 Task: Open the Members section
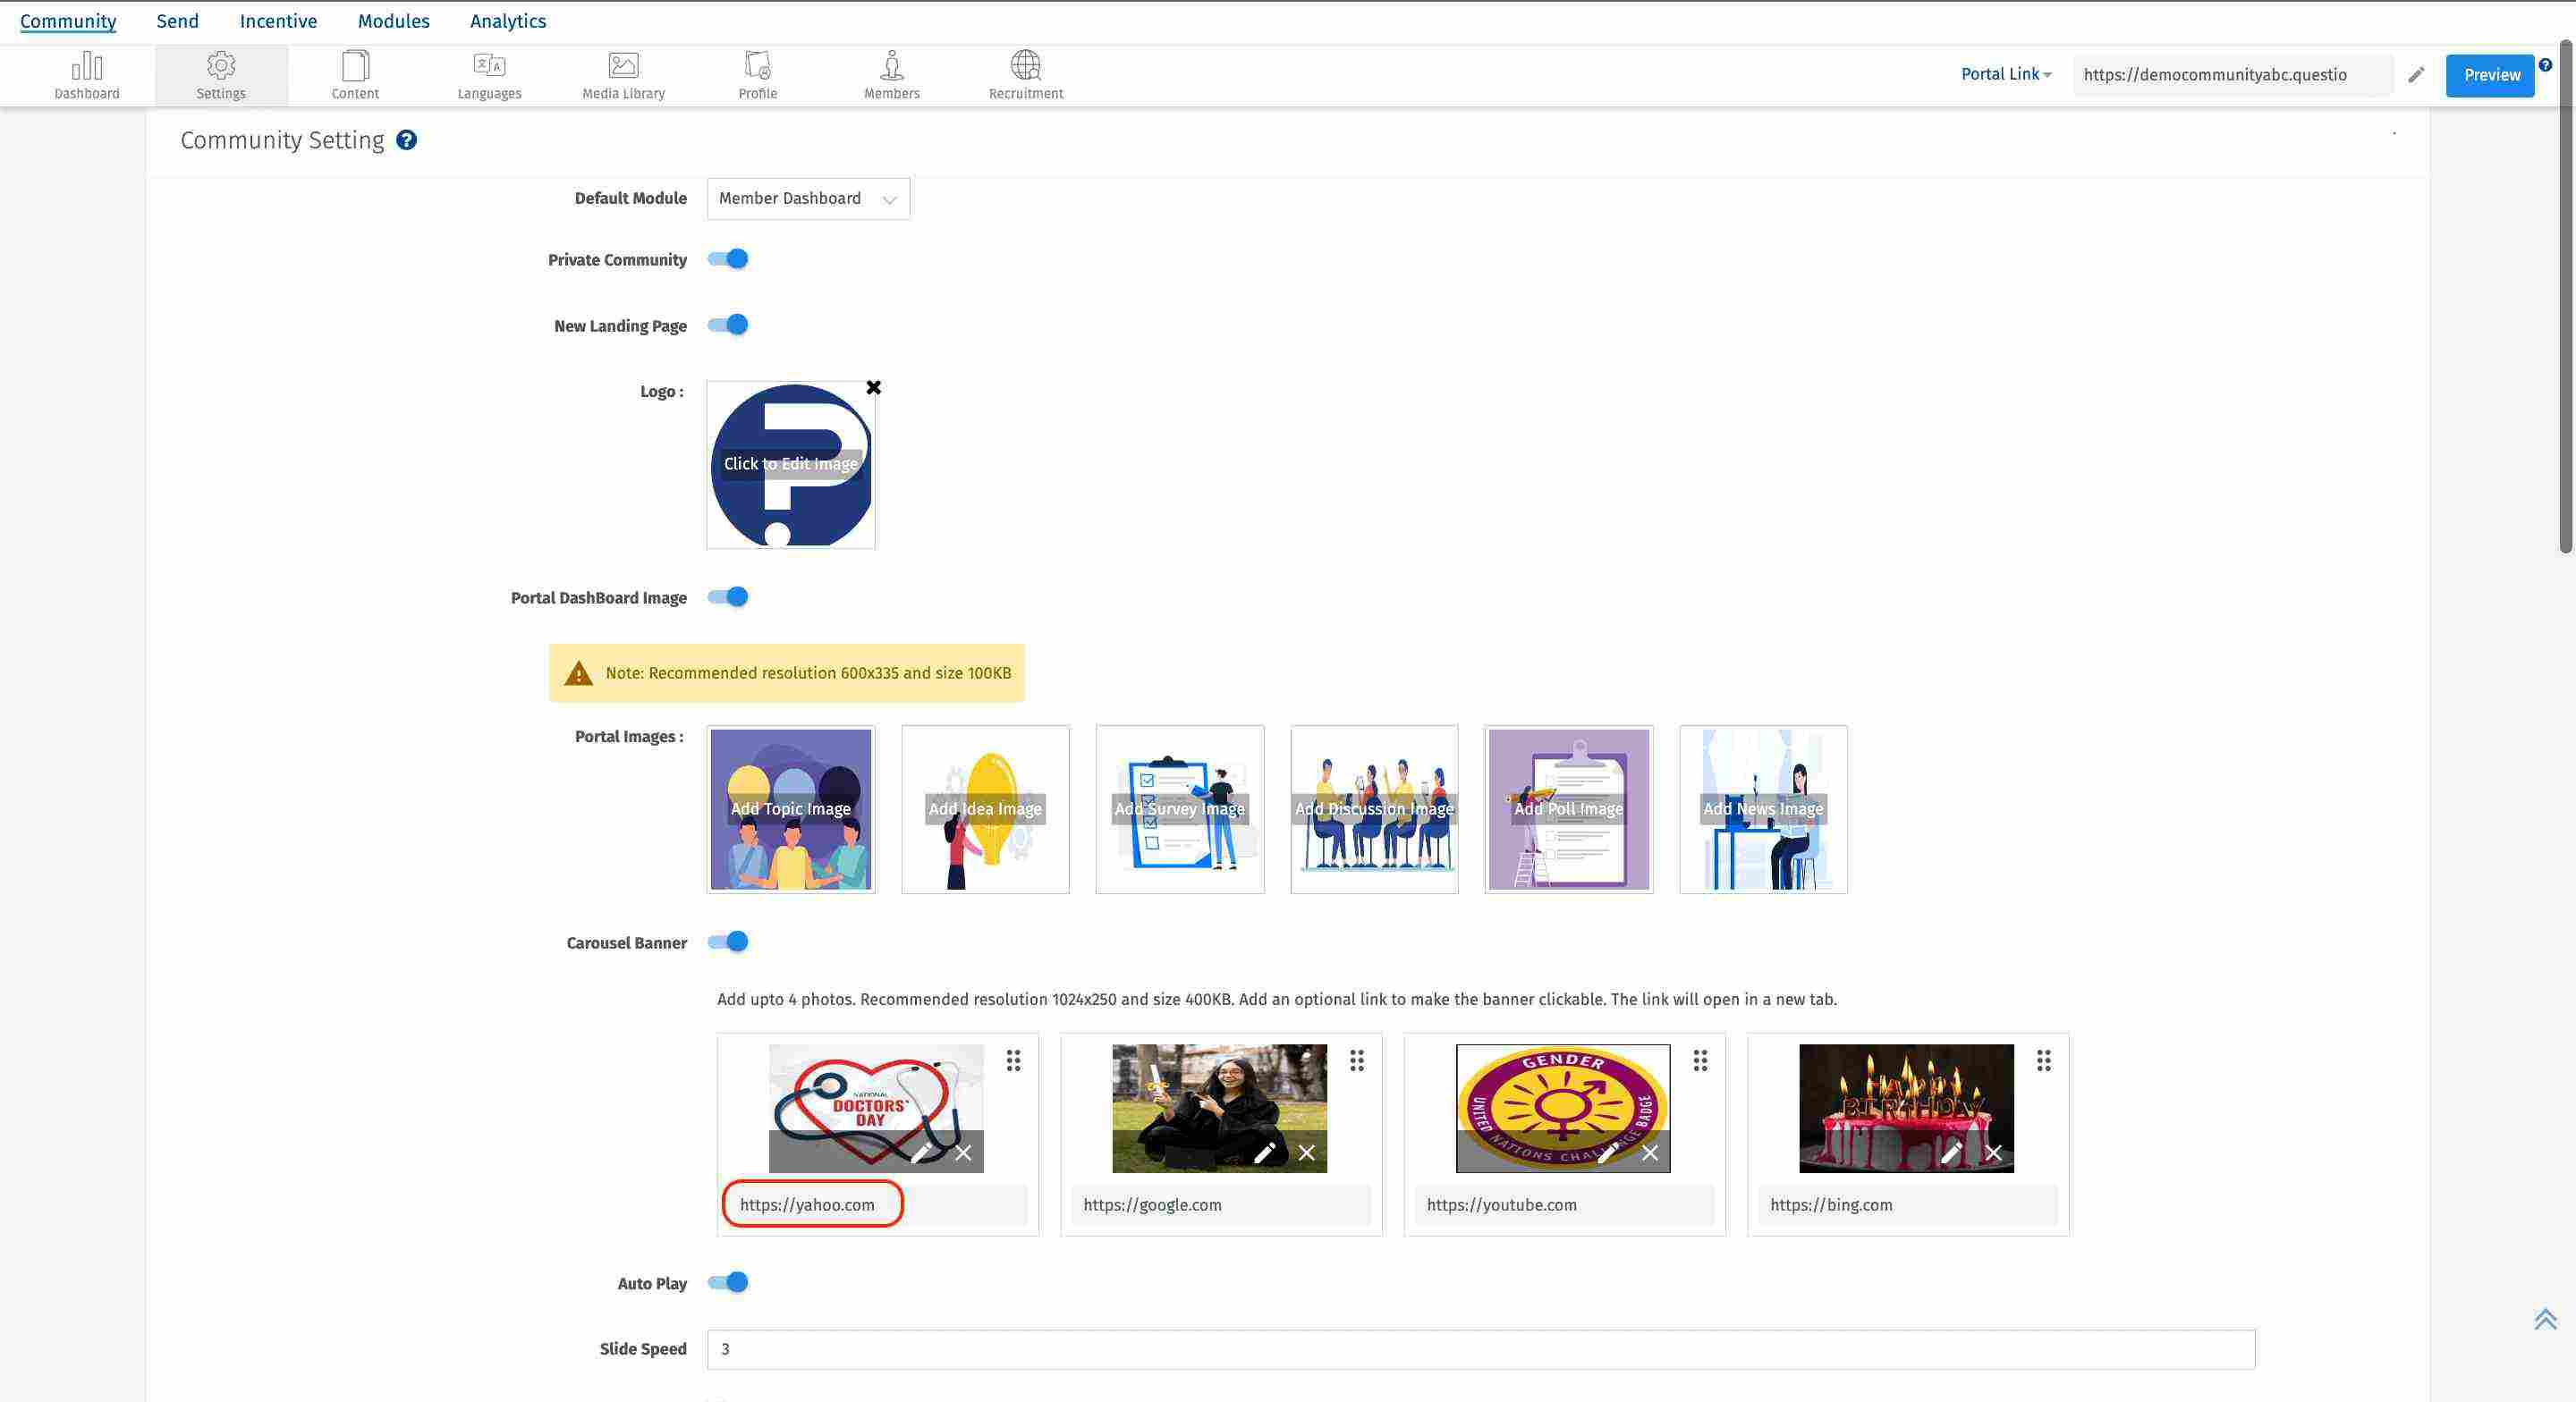891,75
